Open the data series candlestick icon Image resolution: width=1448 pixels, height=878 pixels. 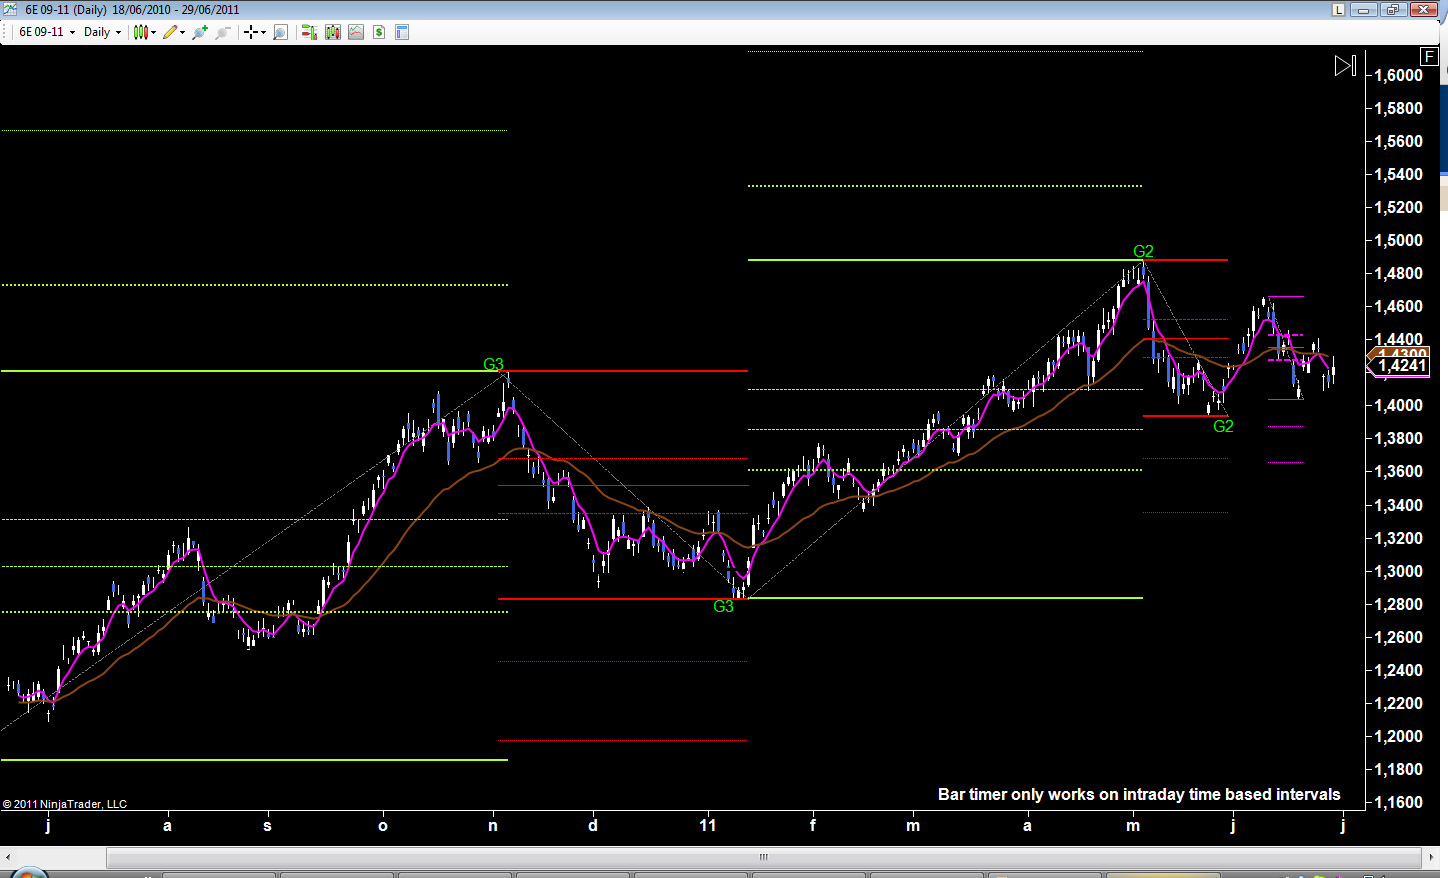pyautogui.click(x=333, y=32)
